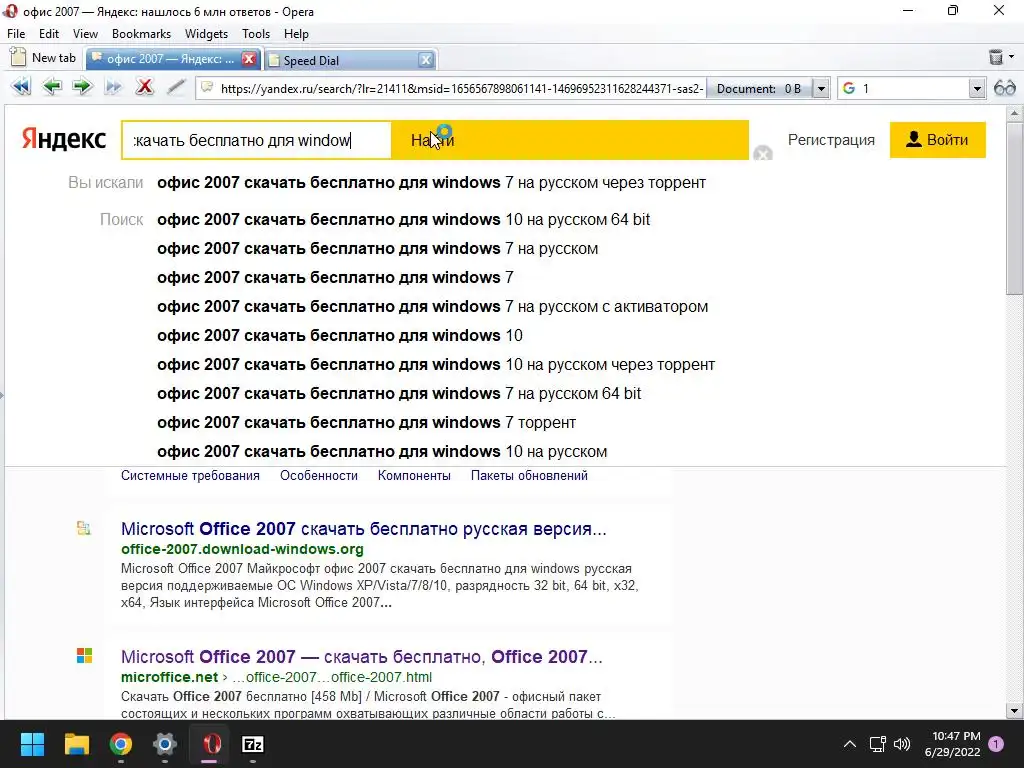Click the Войти login button
This screenshot has height=768, width=1024.
[937, 140]
